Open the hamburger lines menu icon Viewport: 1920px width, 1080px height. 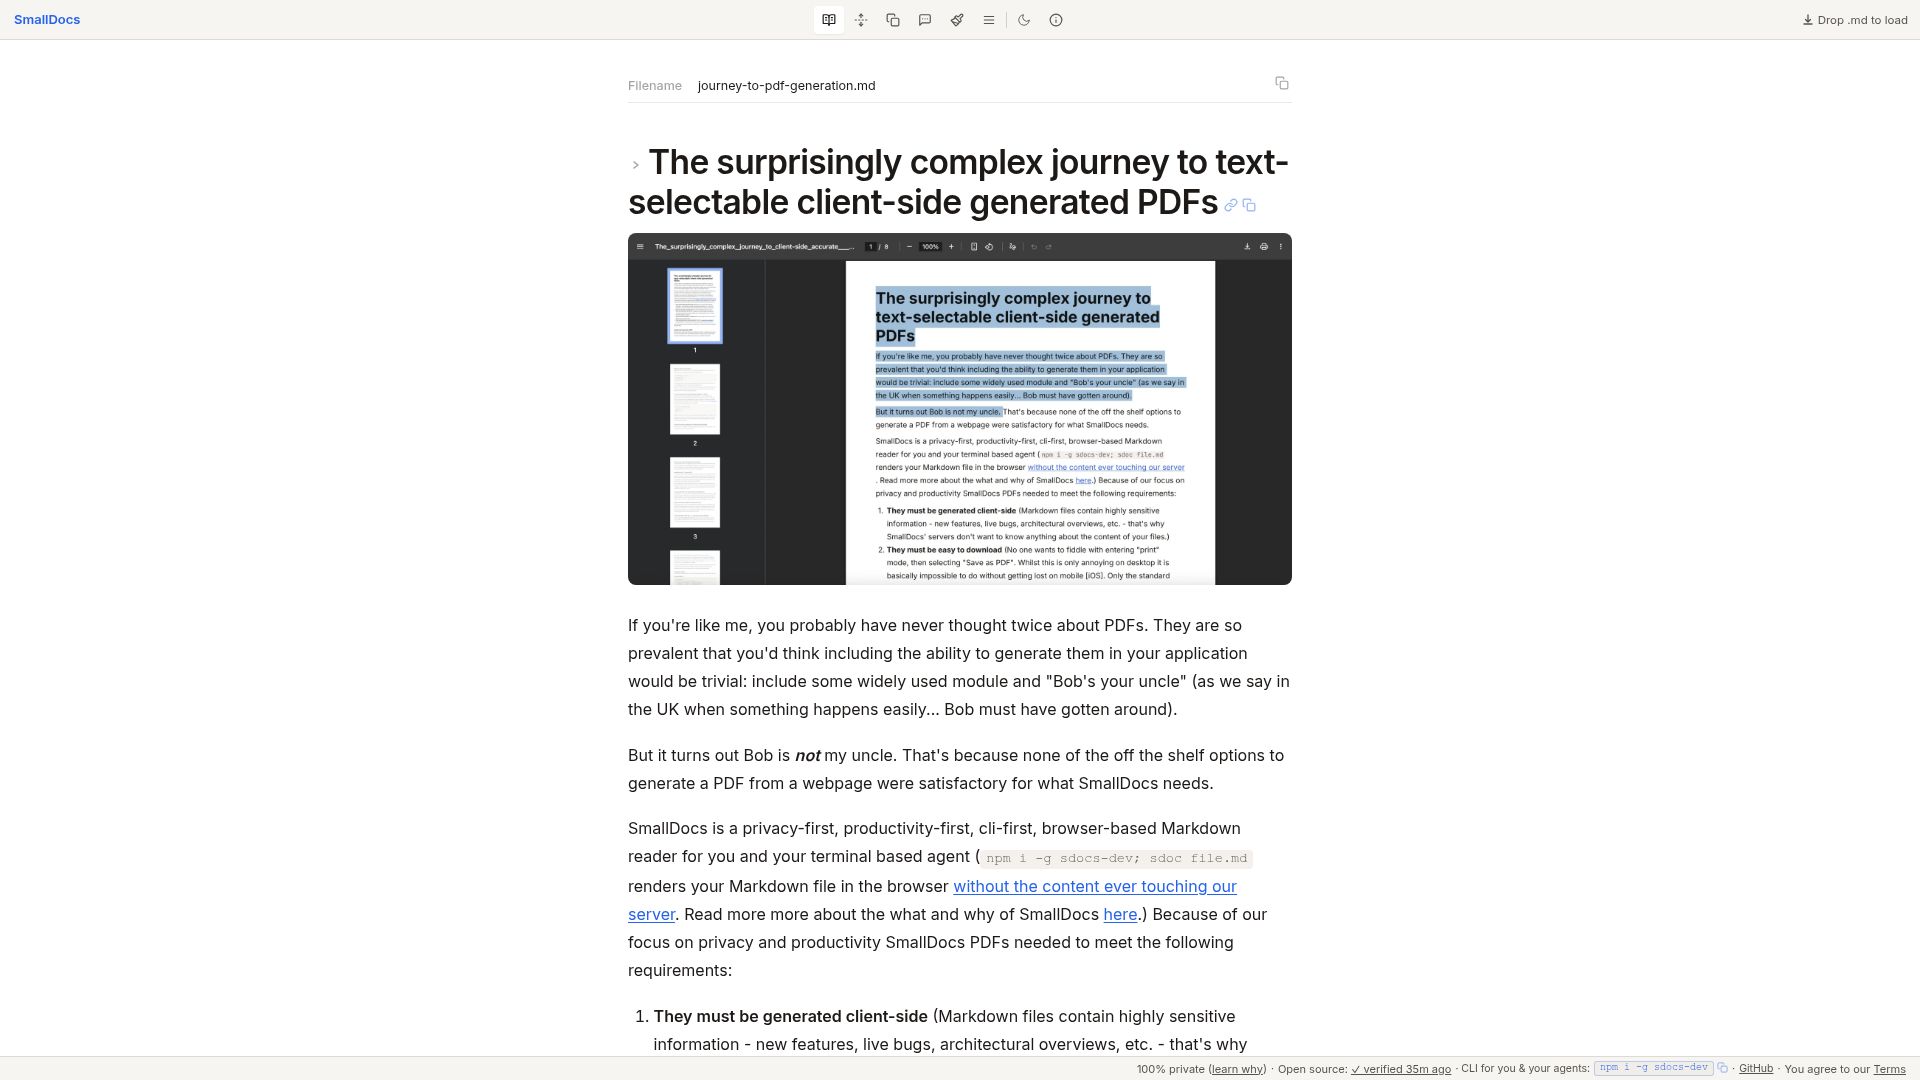tap(989, 20)
